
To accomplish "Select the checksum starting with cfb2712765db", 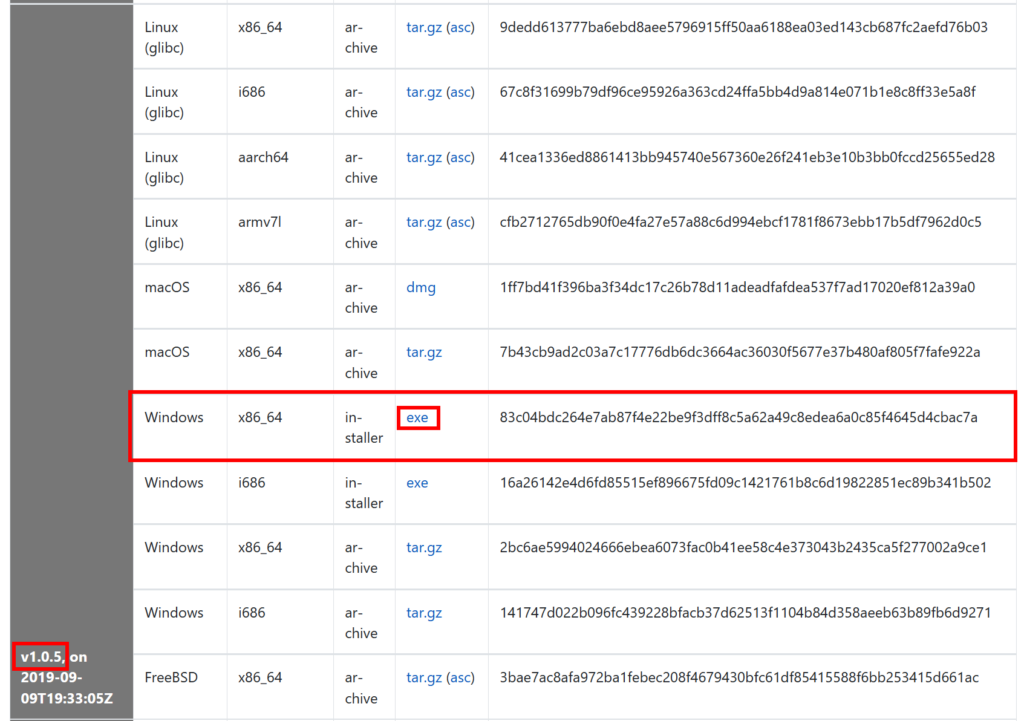I will (x=741, y=222).
